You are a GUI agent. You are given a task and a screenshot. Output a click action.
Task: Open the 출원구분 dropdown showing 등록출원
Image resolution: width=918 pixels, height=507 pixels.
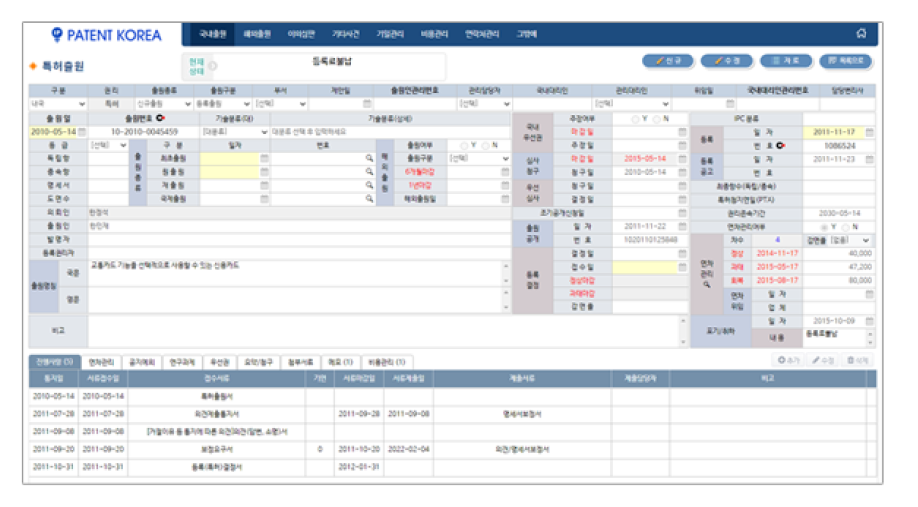pyautogui.click(x=222, y=104)
